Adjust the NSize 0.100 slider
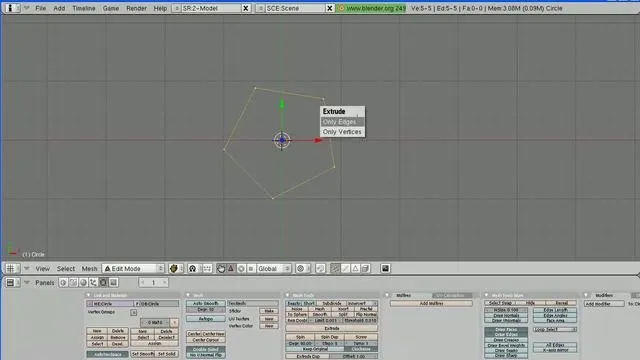The height and width of the screenshot is (360, 640). coord(506,310)
